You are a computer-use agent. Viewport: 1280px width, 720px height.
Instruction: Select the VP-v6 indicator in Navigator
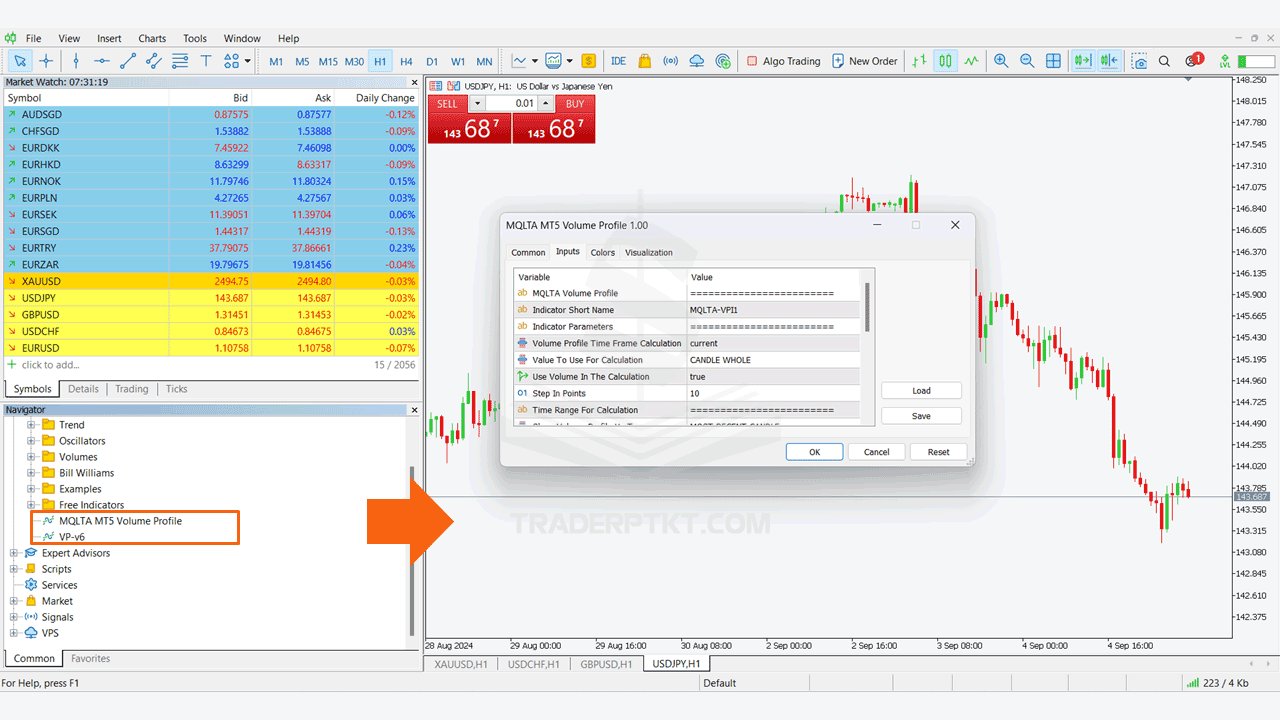click(71, 537)
